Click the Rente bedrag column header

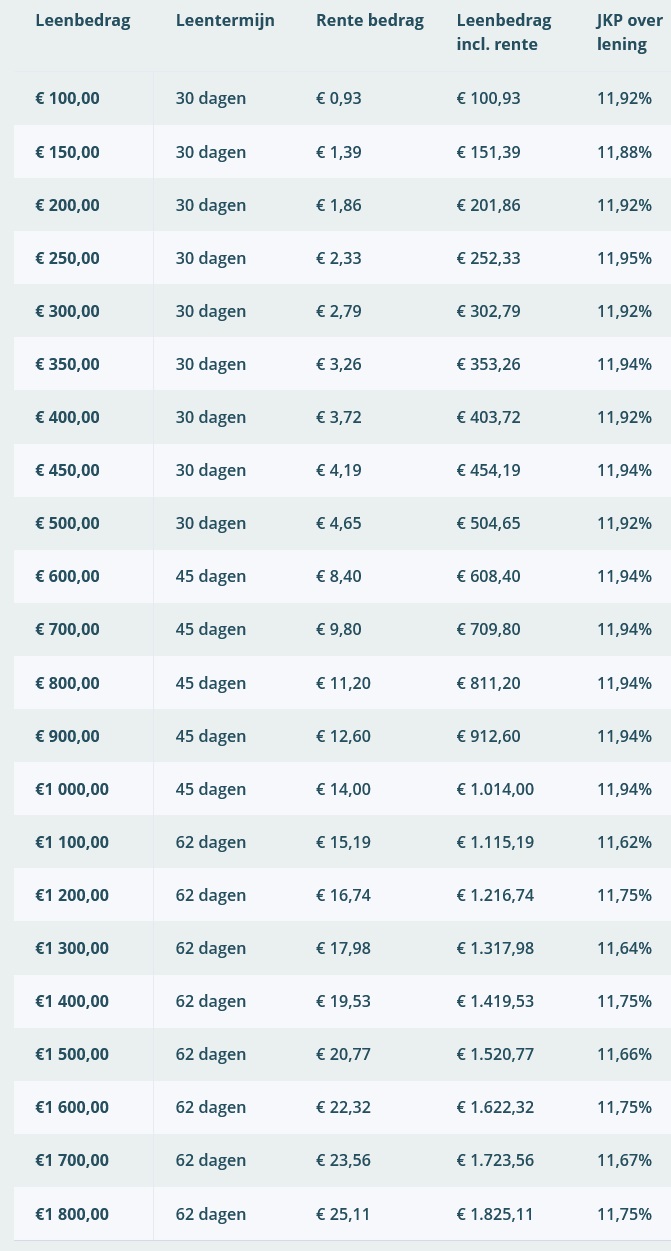click(370, 20)
